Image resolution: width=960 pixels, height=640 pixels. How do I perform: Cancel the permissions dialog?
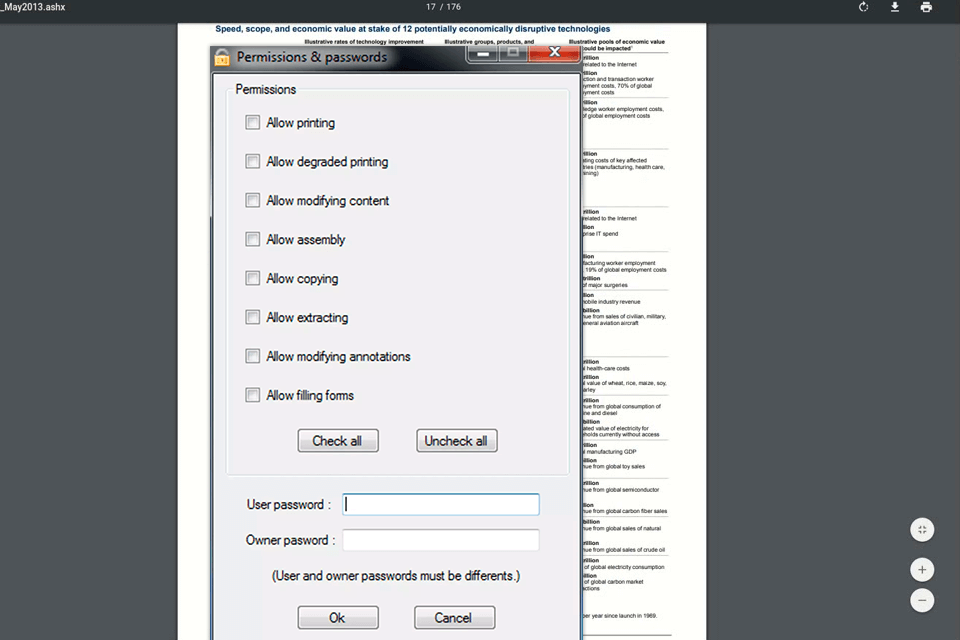[x=454, y=617]
